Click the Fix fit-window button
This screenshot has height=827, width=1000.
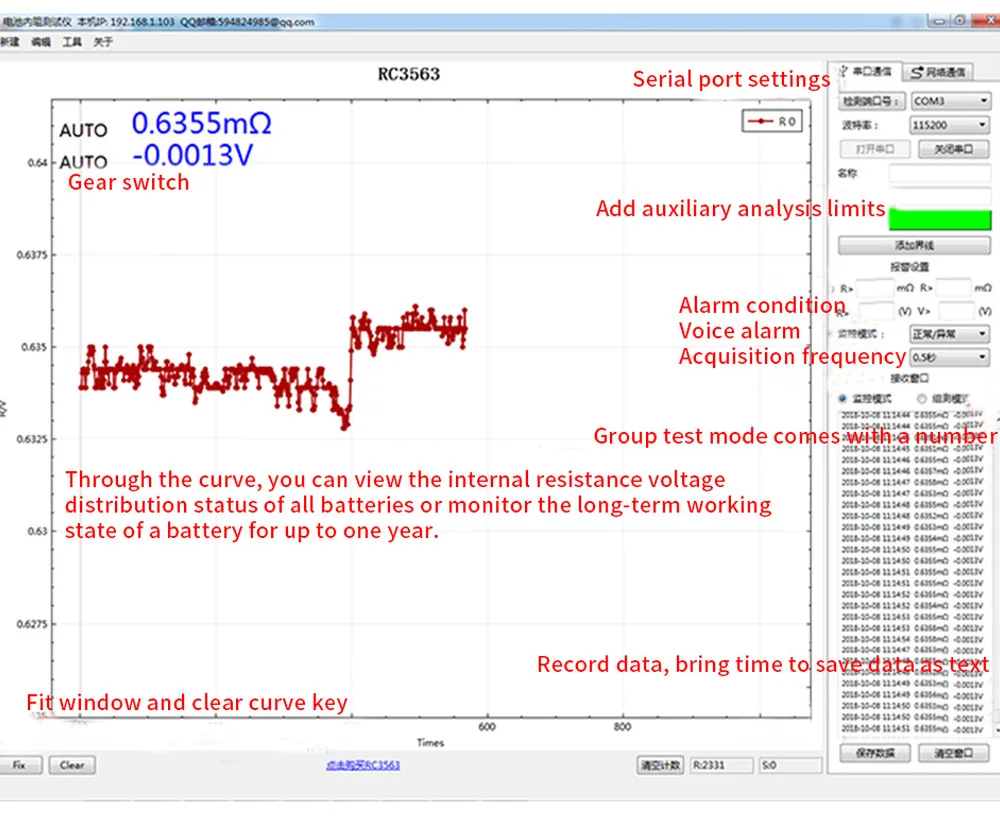[x=20, y=765]
